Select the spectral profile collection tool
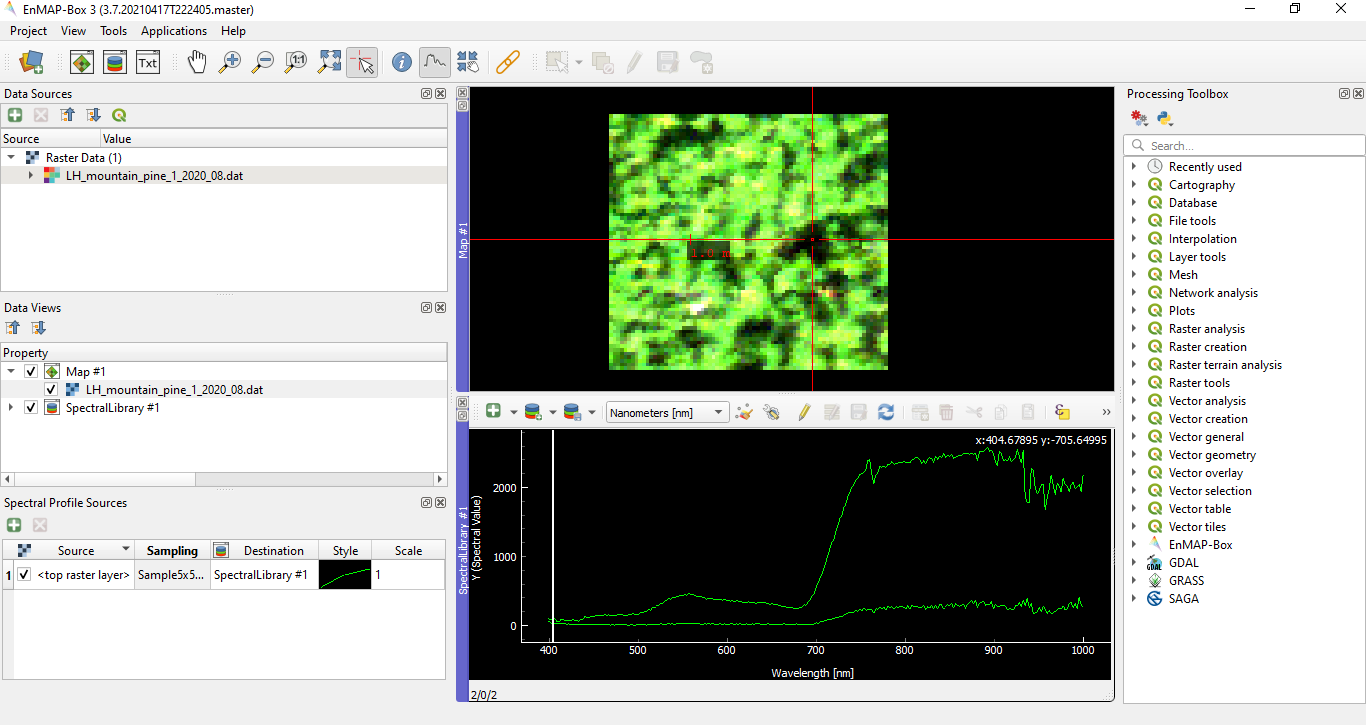 click(434, 61)
